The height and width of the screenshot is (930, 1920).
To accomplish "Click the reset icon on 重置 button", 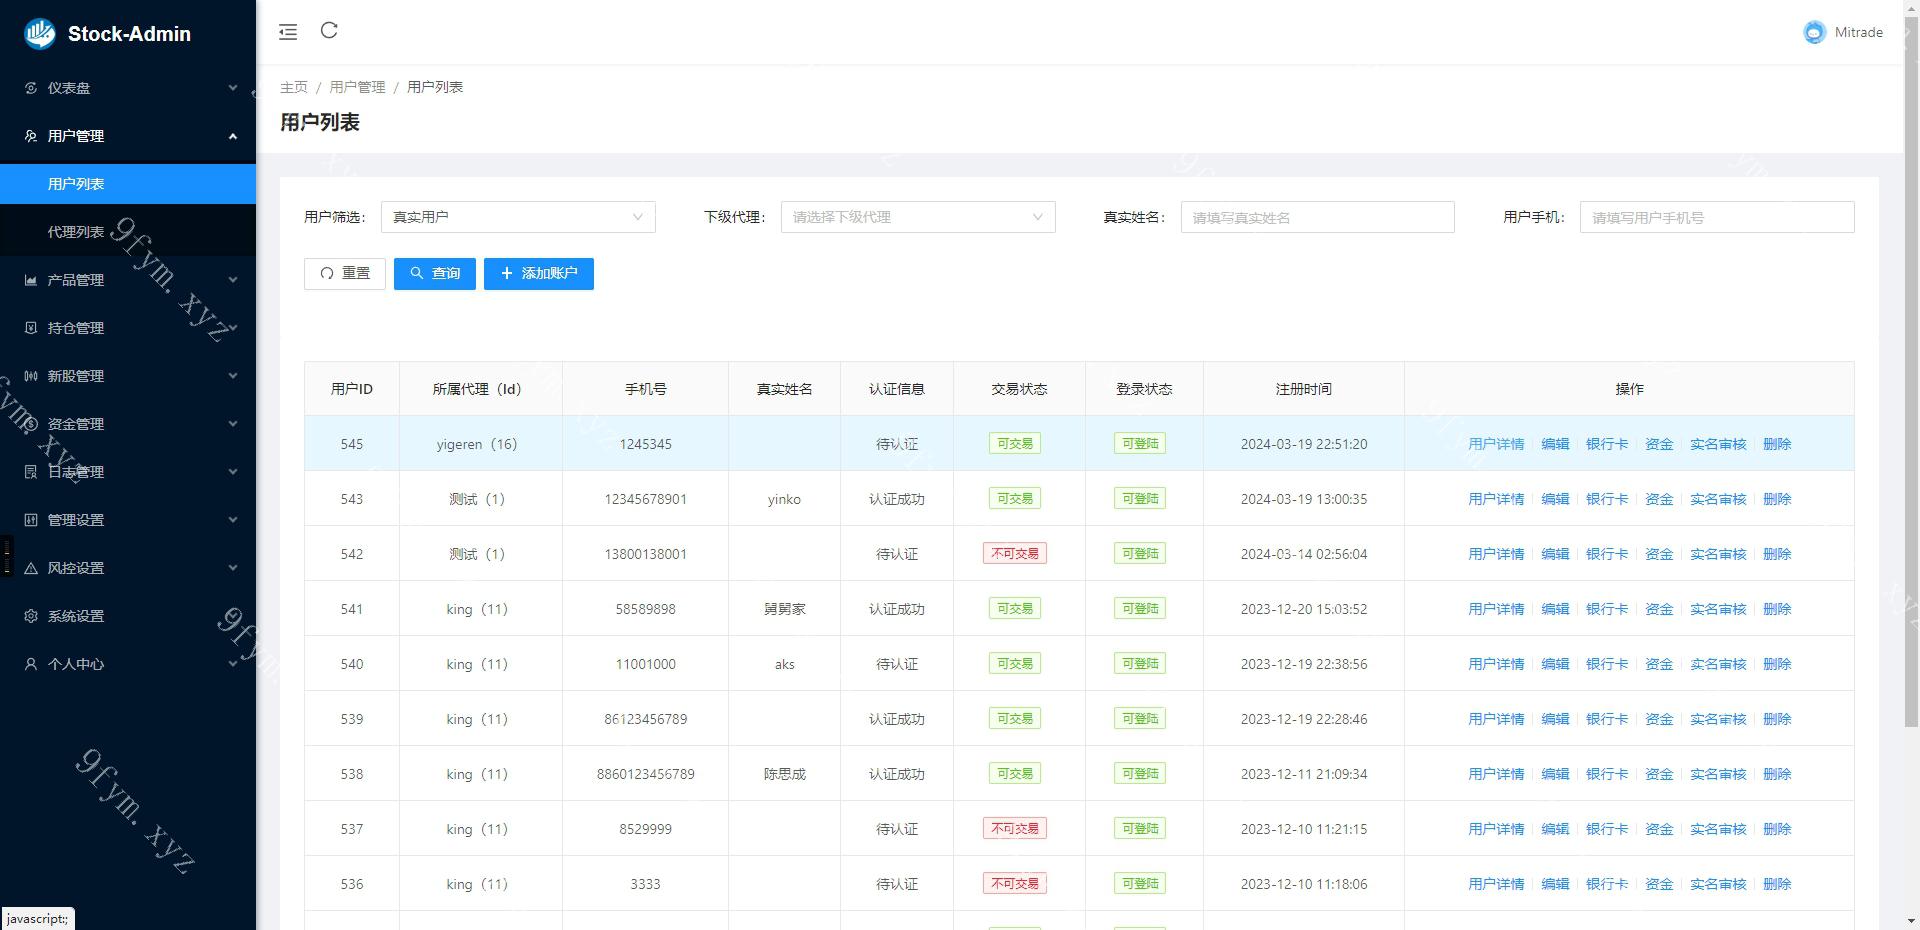I will [x=327, y=273].
